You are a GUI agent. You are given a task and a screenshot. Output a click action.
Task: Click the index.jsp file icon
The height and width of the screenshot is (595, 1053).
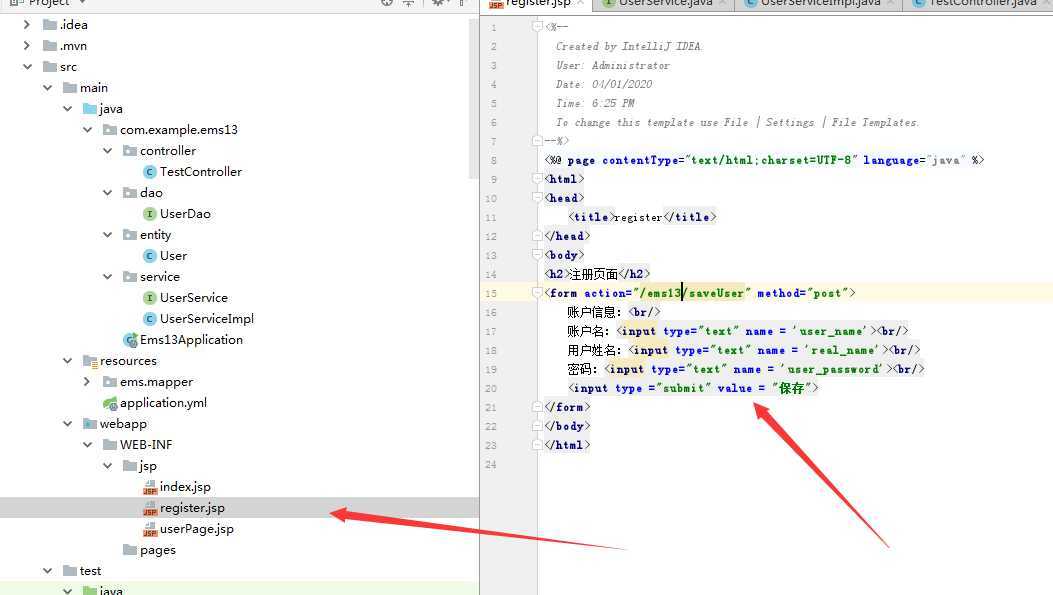pyautogui.click(x=150, y=487)
